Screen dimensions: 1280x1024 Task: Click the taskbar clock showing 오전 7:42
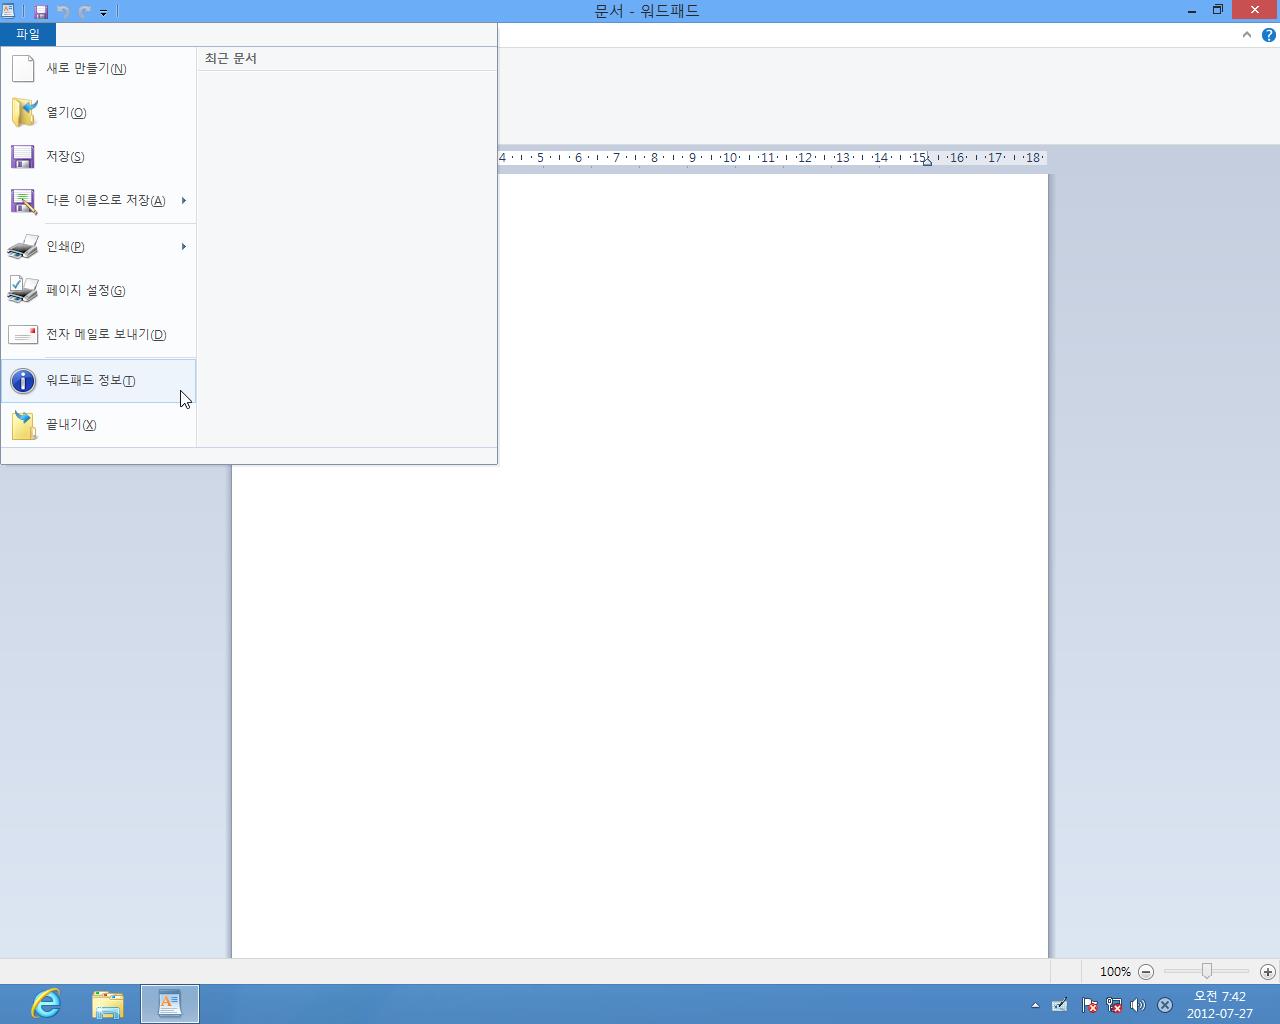(1220, 1005)
